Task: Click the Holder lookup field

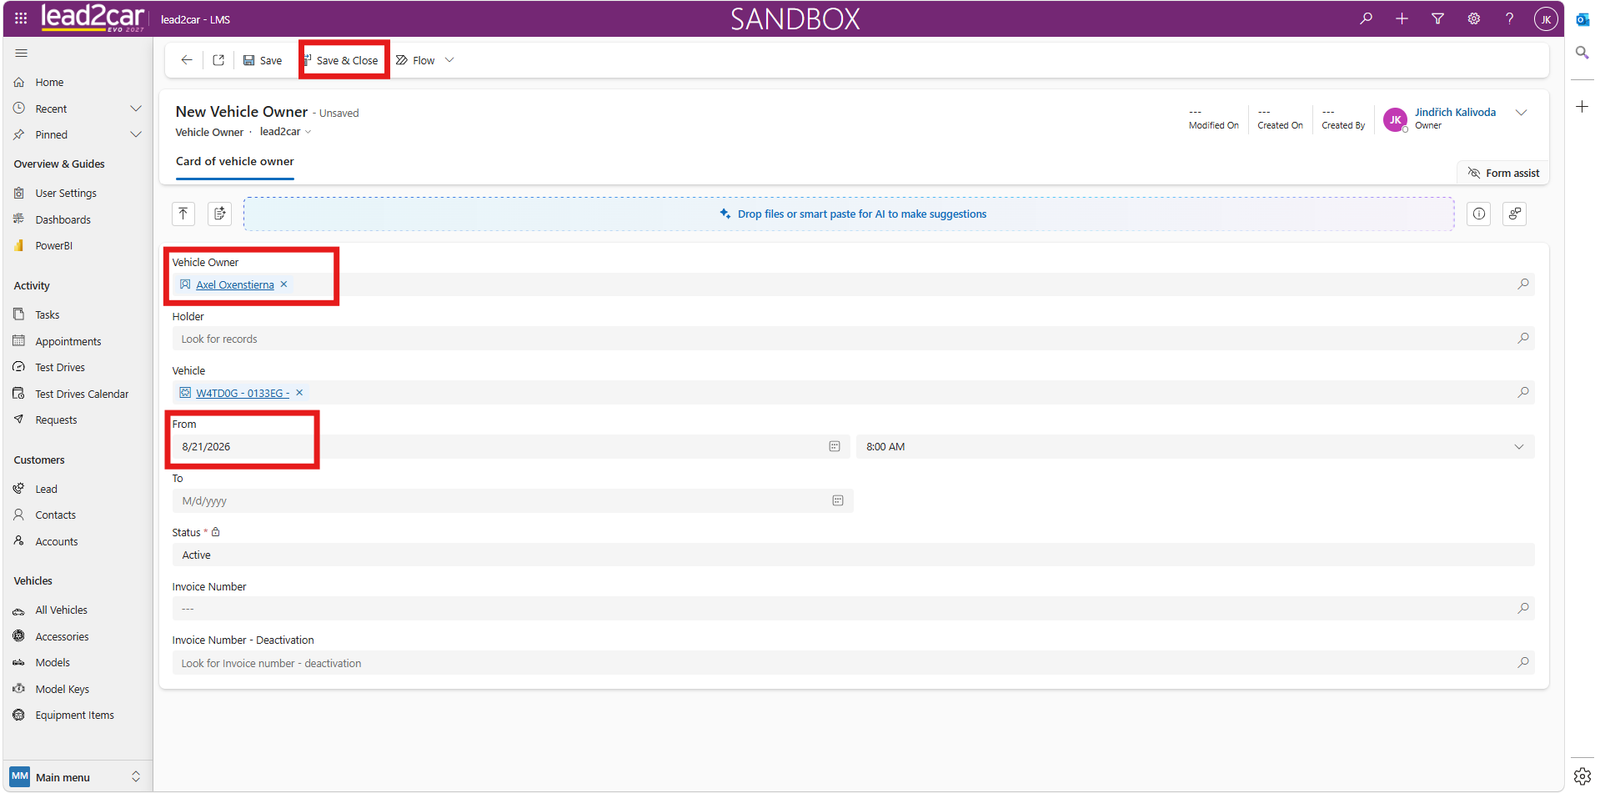Action: click(x=852, y=339)
